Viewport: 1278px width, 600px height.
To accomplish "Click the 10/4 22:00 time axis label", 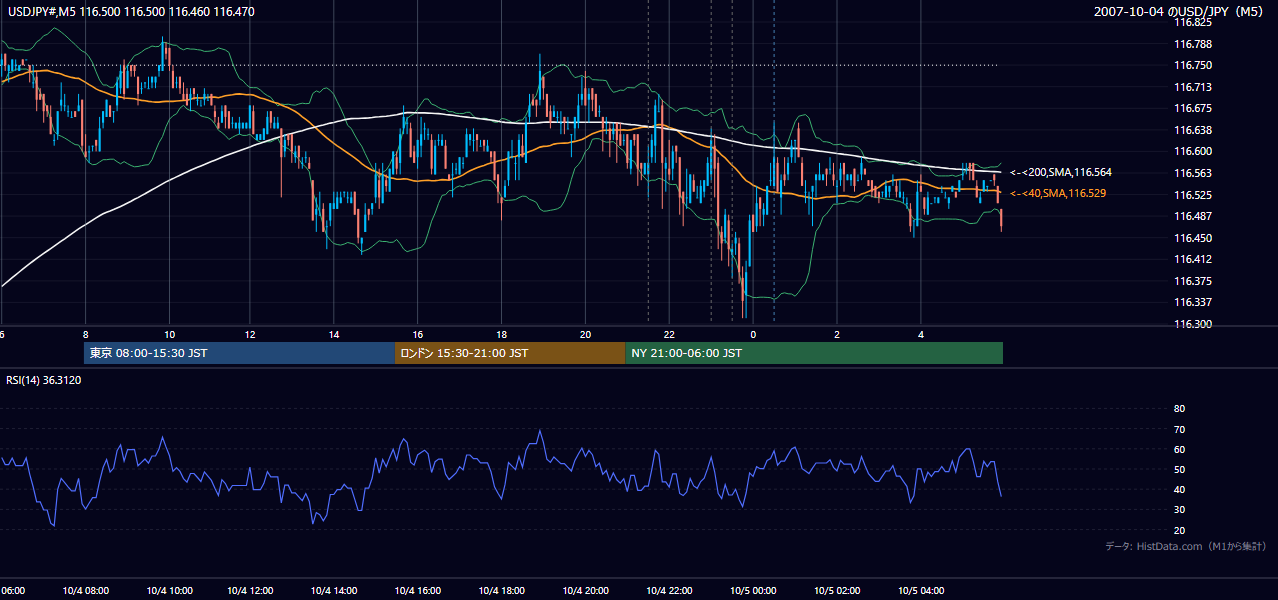I will (668, 591).
